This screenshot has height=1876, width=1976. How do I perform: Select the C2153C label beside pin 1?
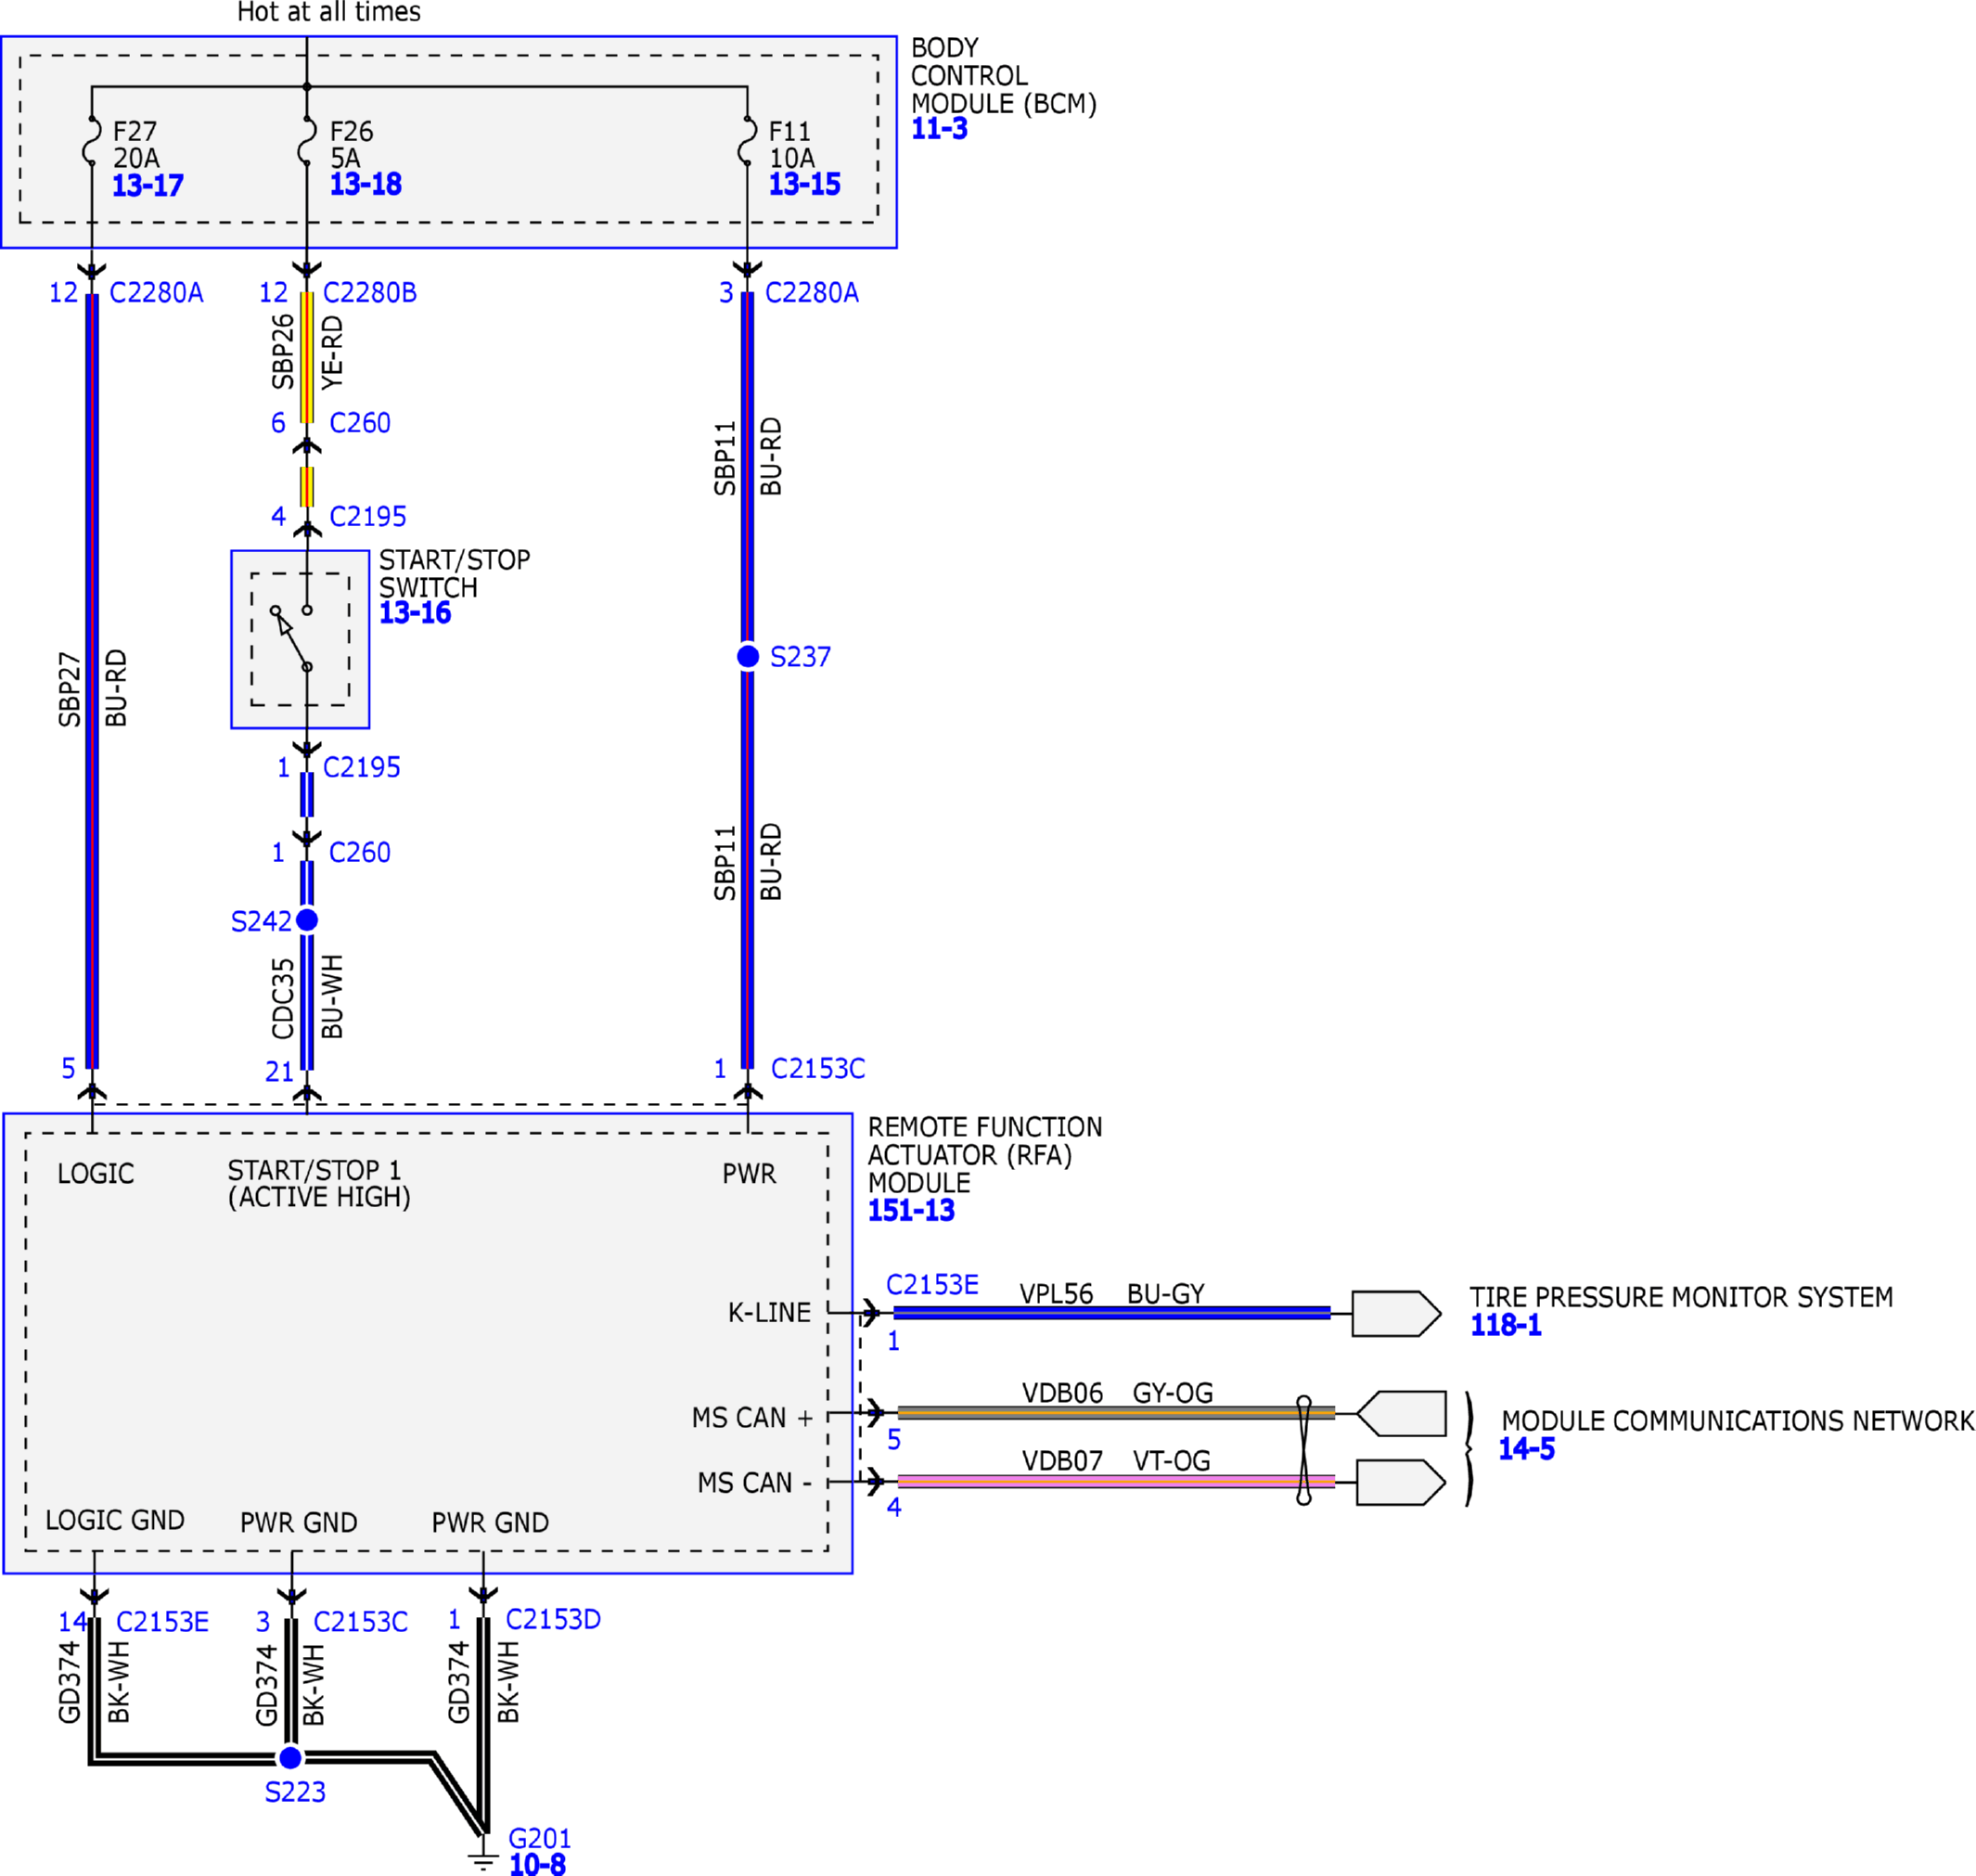(818, 1069)
